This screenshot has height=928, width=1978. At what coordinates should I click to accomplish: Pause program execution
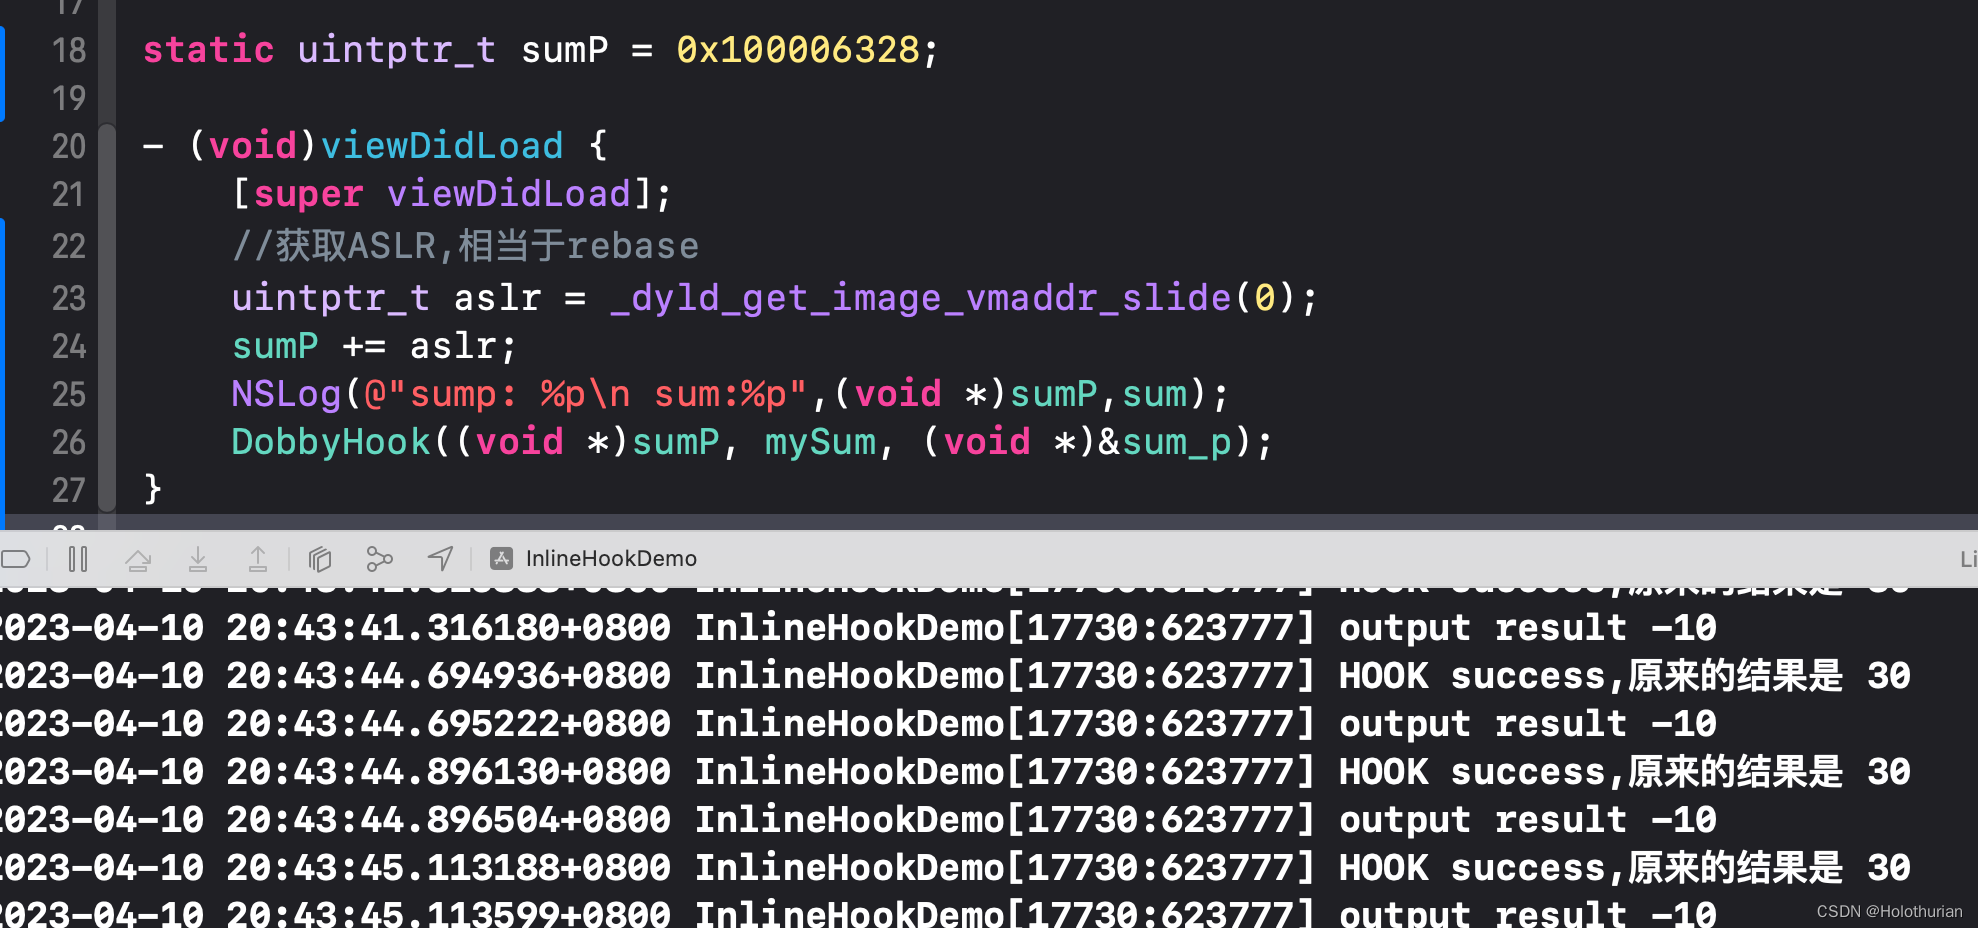coord(77,558)
